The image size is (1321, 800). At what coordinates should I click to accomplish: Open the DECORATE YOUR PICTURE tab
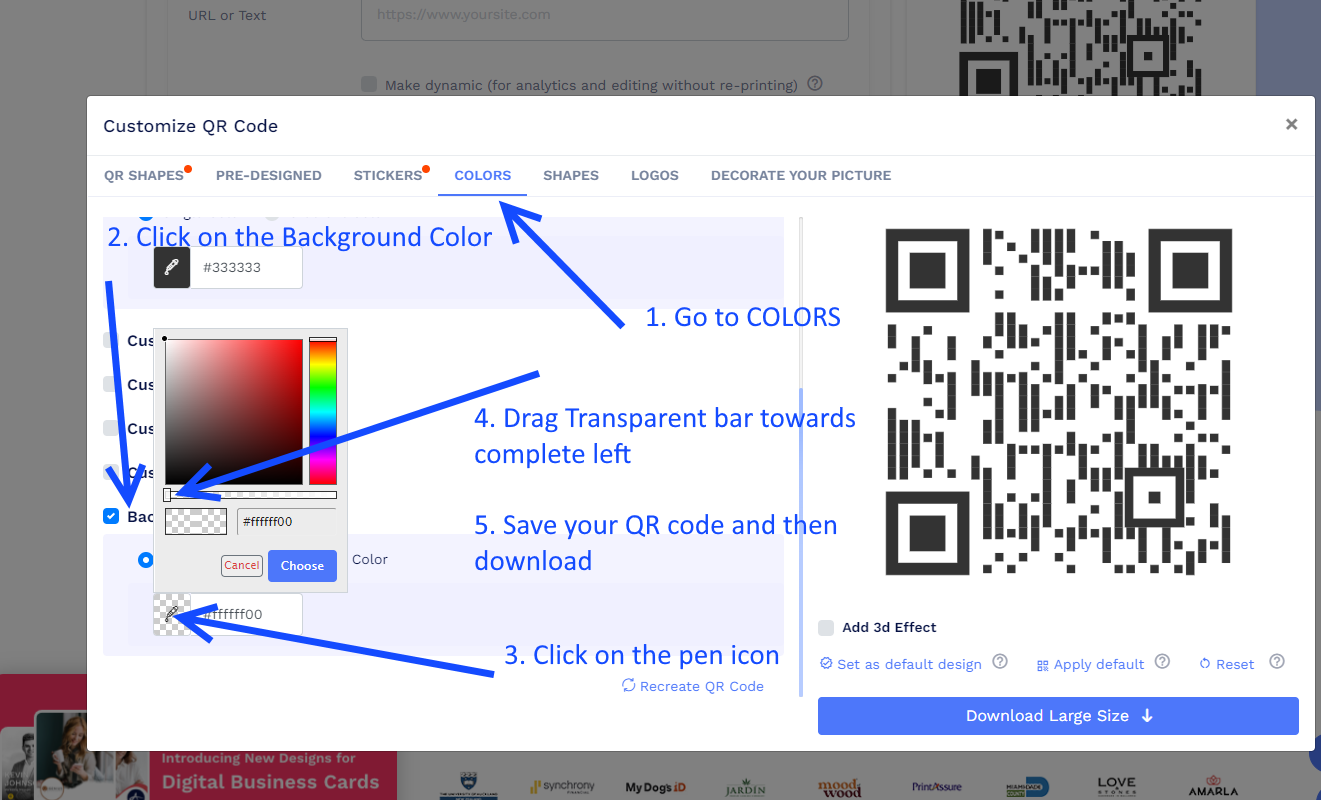click(800, 175)
